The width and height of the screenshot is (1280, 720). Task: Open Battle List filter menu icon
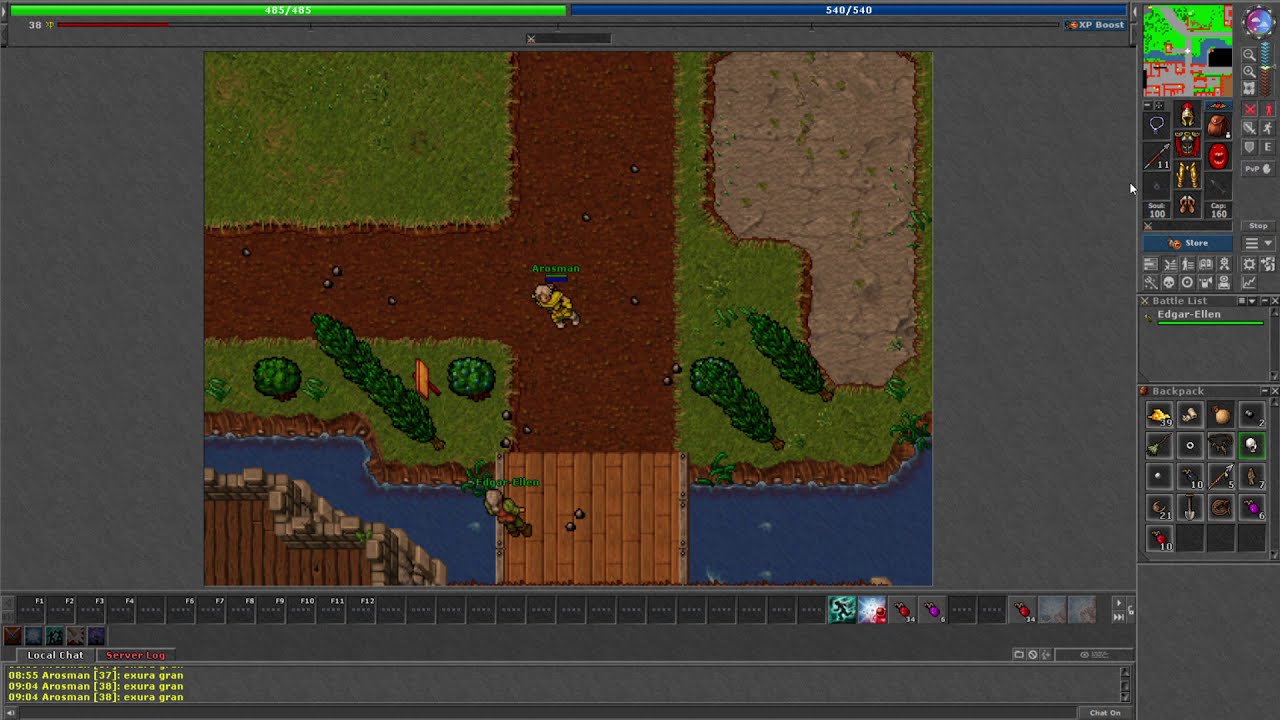1241,300
